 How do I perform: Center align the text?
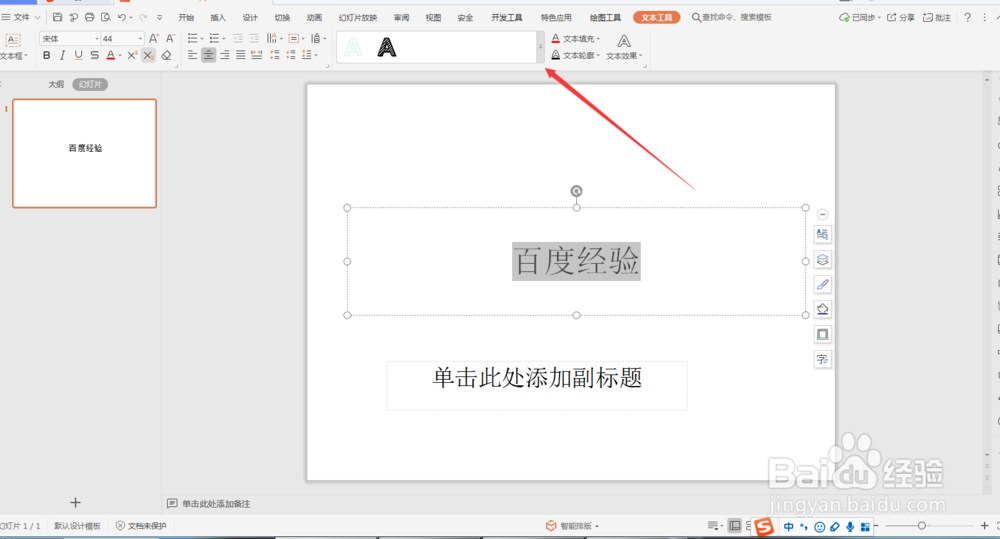tap(209, 55)
